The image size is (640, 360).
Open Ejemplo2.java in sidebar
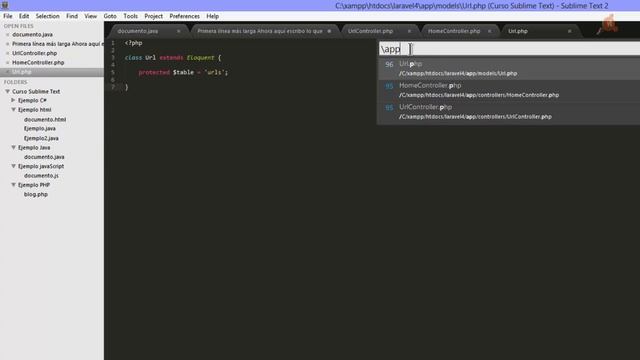pyautogui.click(x=41, y=138)
